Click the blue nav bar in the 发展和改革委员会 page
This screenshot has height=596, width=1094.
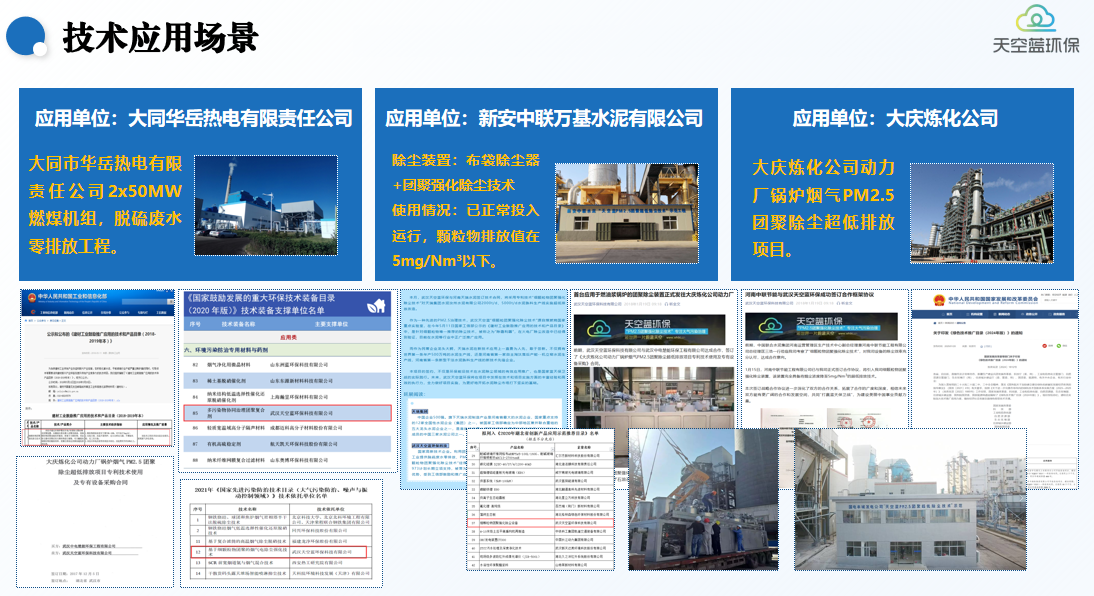click(x=995, y=314)
